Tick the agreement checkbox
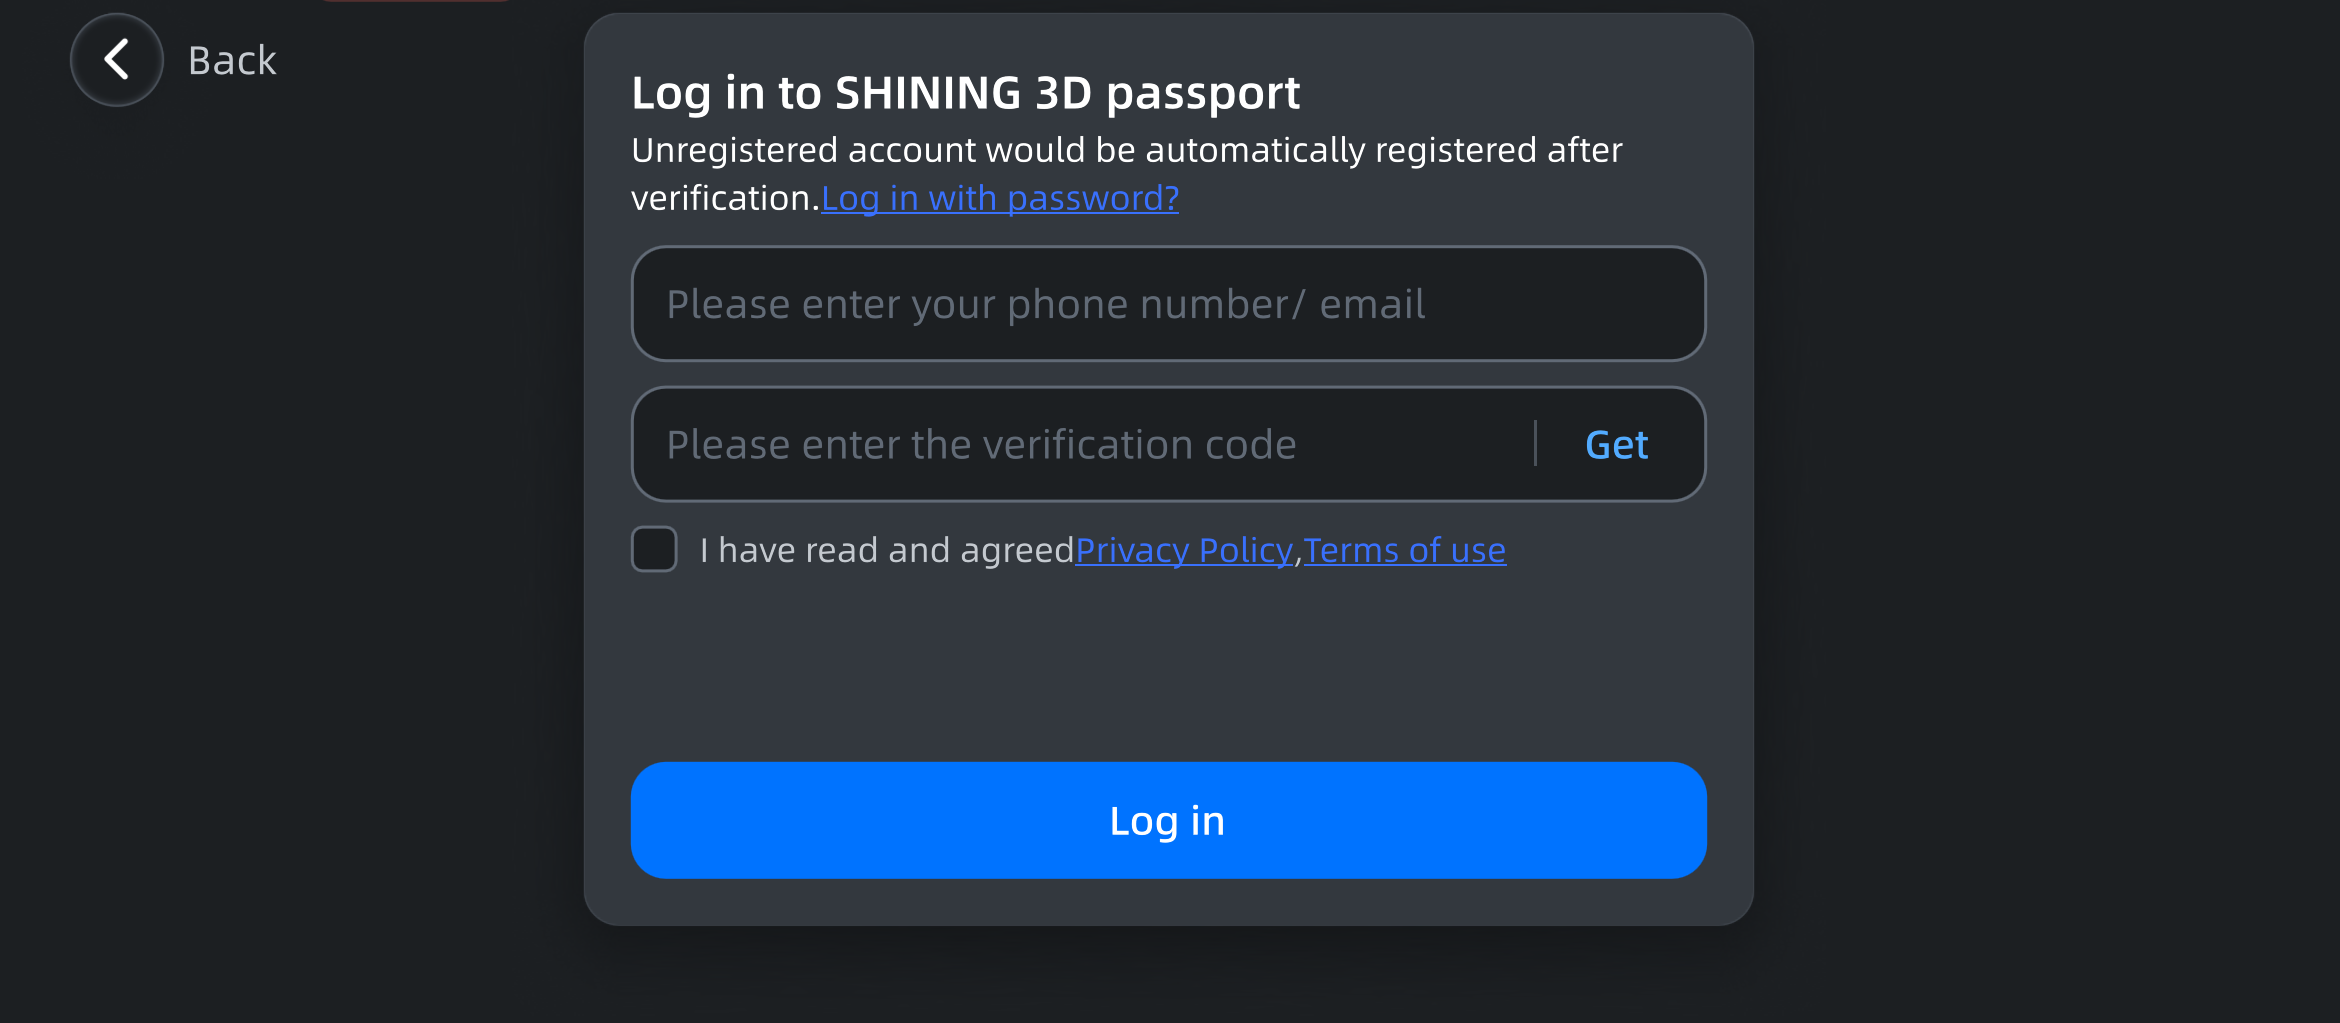Image resolution: width=2340 pixels, height=1023 pixels. coord(654,549)
